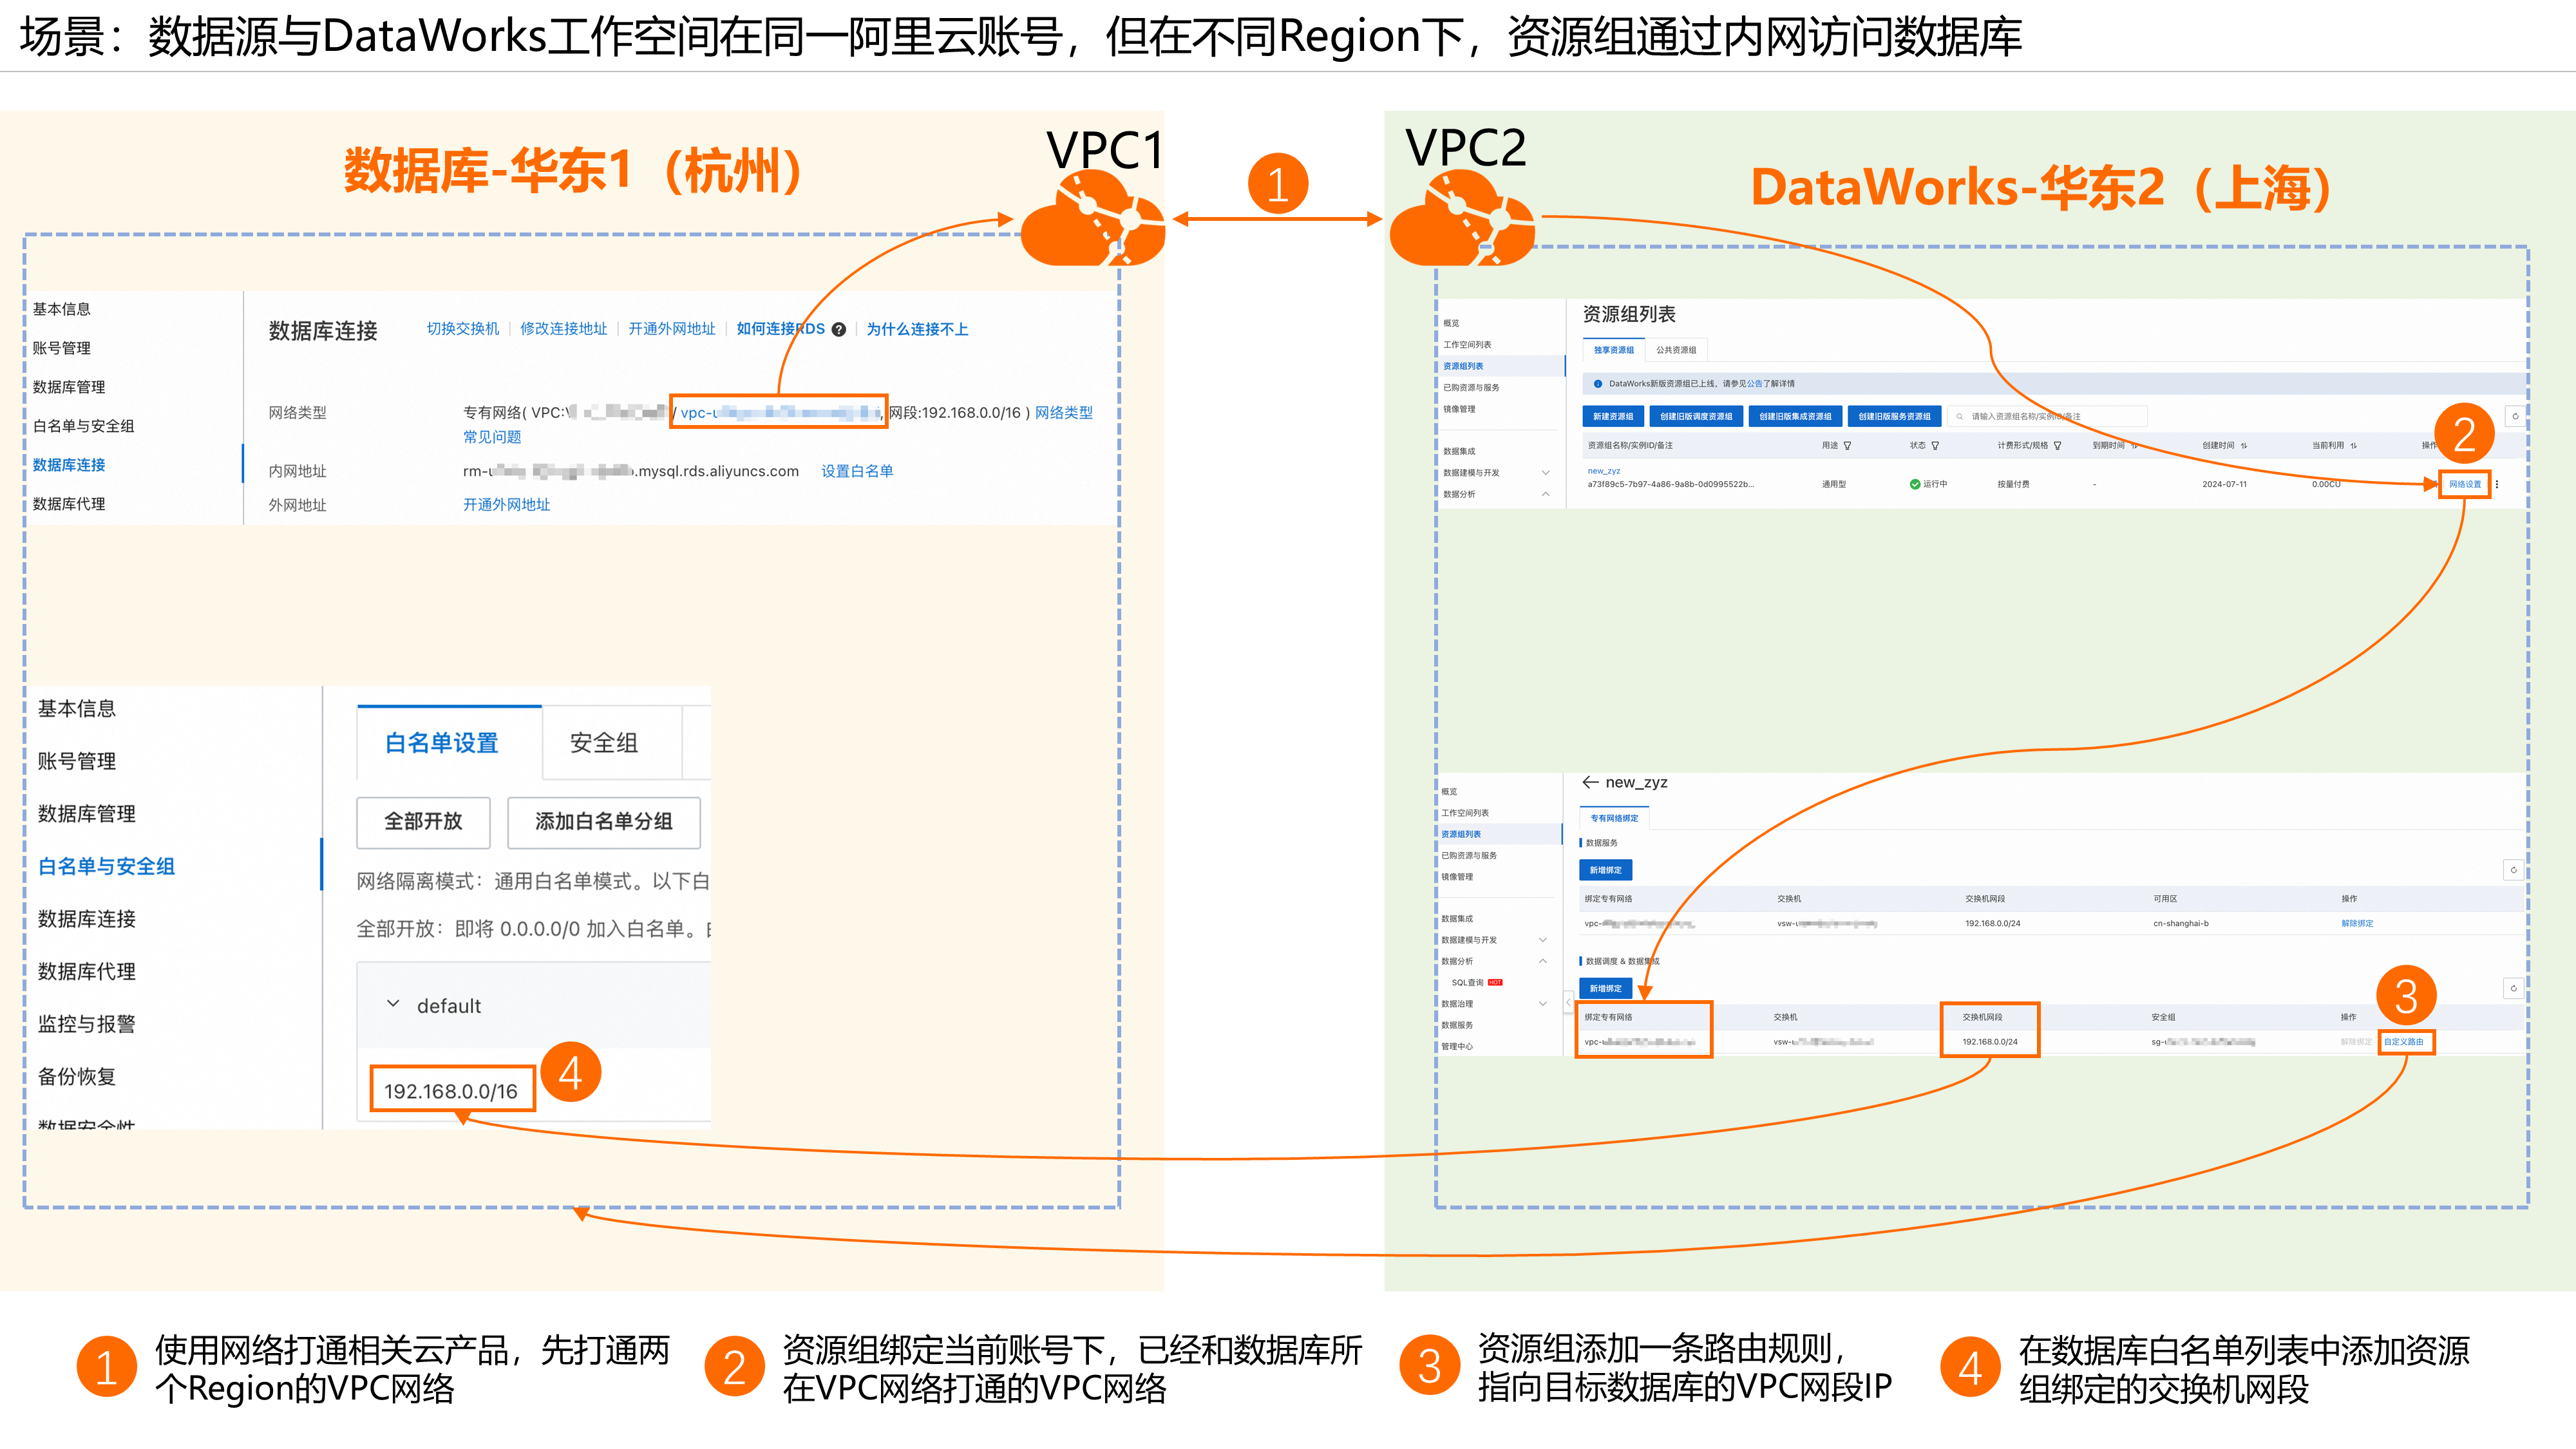This screenshot has width=2576, height=1449.
Task: Click help icon beside 如何连接RDS
Action: (x=839, y=329)
